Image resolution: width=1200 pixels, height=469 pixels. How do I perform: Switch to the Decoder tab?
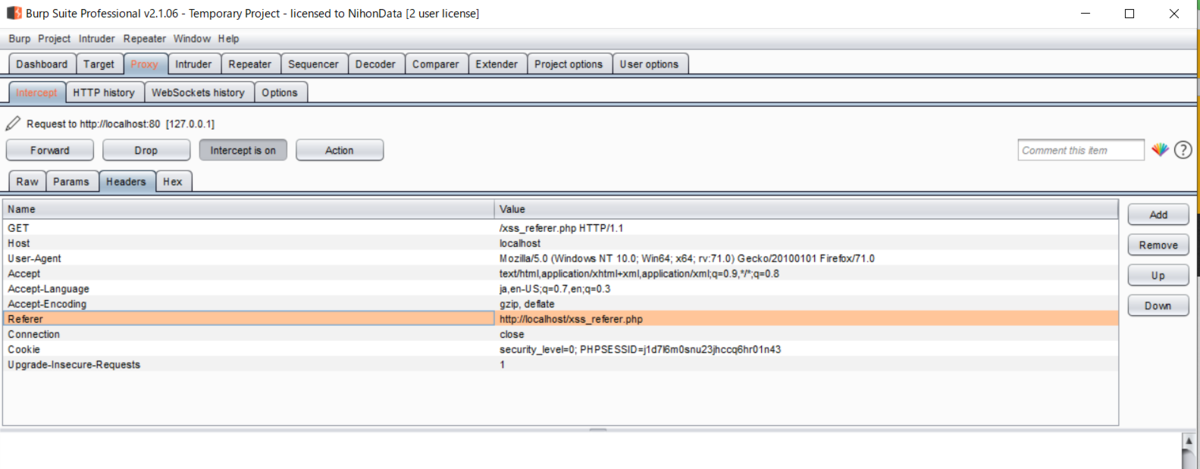click(x=375, y=64)
